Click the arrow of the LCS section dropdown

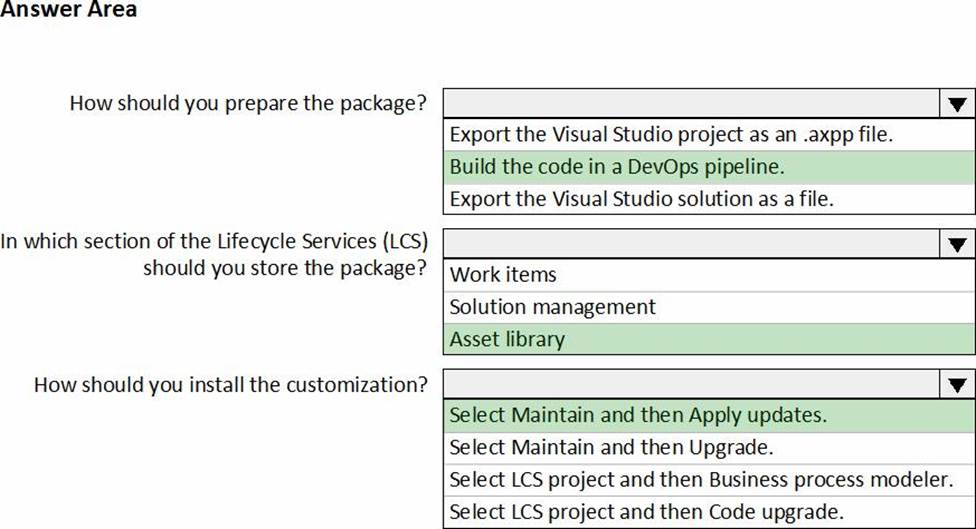[x=956, y=243]
